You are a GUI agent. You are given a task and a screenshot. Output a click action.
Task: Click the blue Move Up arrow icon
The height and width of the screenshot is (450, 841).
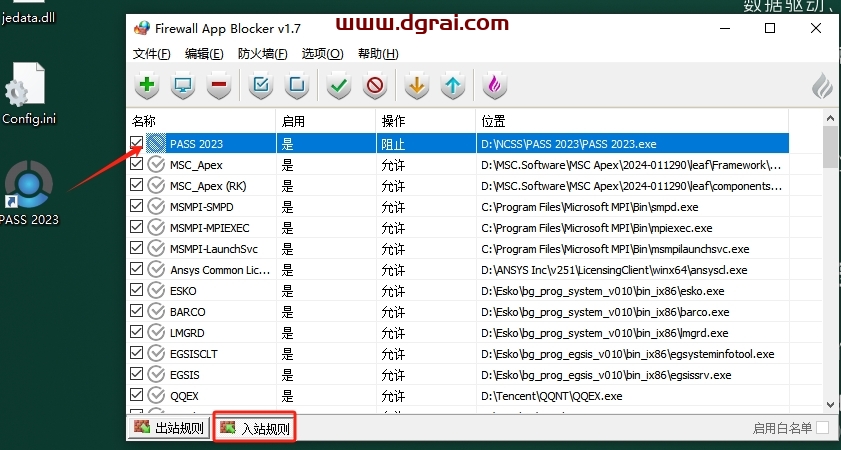(453, 85)
